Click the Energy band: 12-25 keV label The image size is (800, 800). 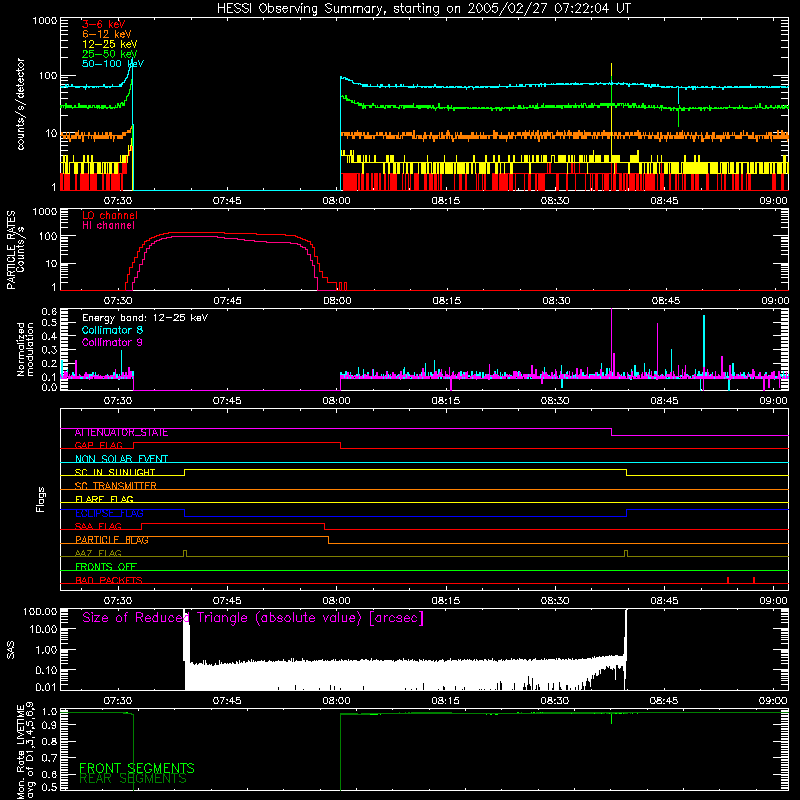click(x=145, y=318)
